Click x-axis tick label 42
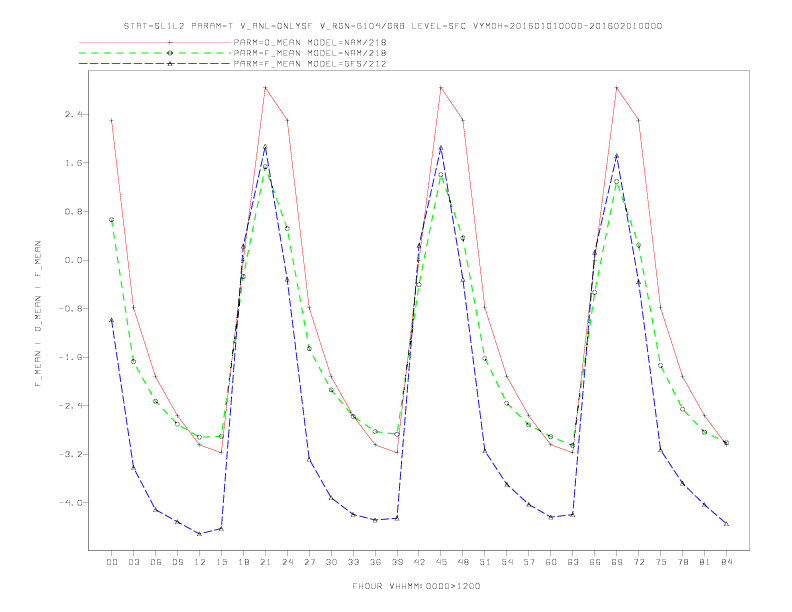The height and width of the screenshot is (612, 792). (x=419, y=562)
